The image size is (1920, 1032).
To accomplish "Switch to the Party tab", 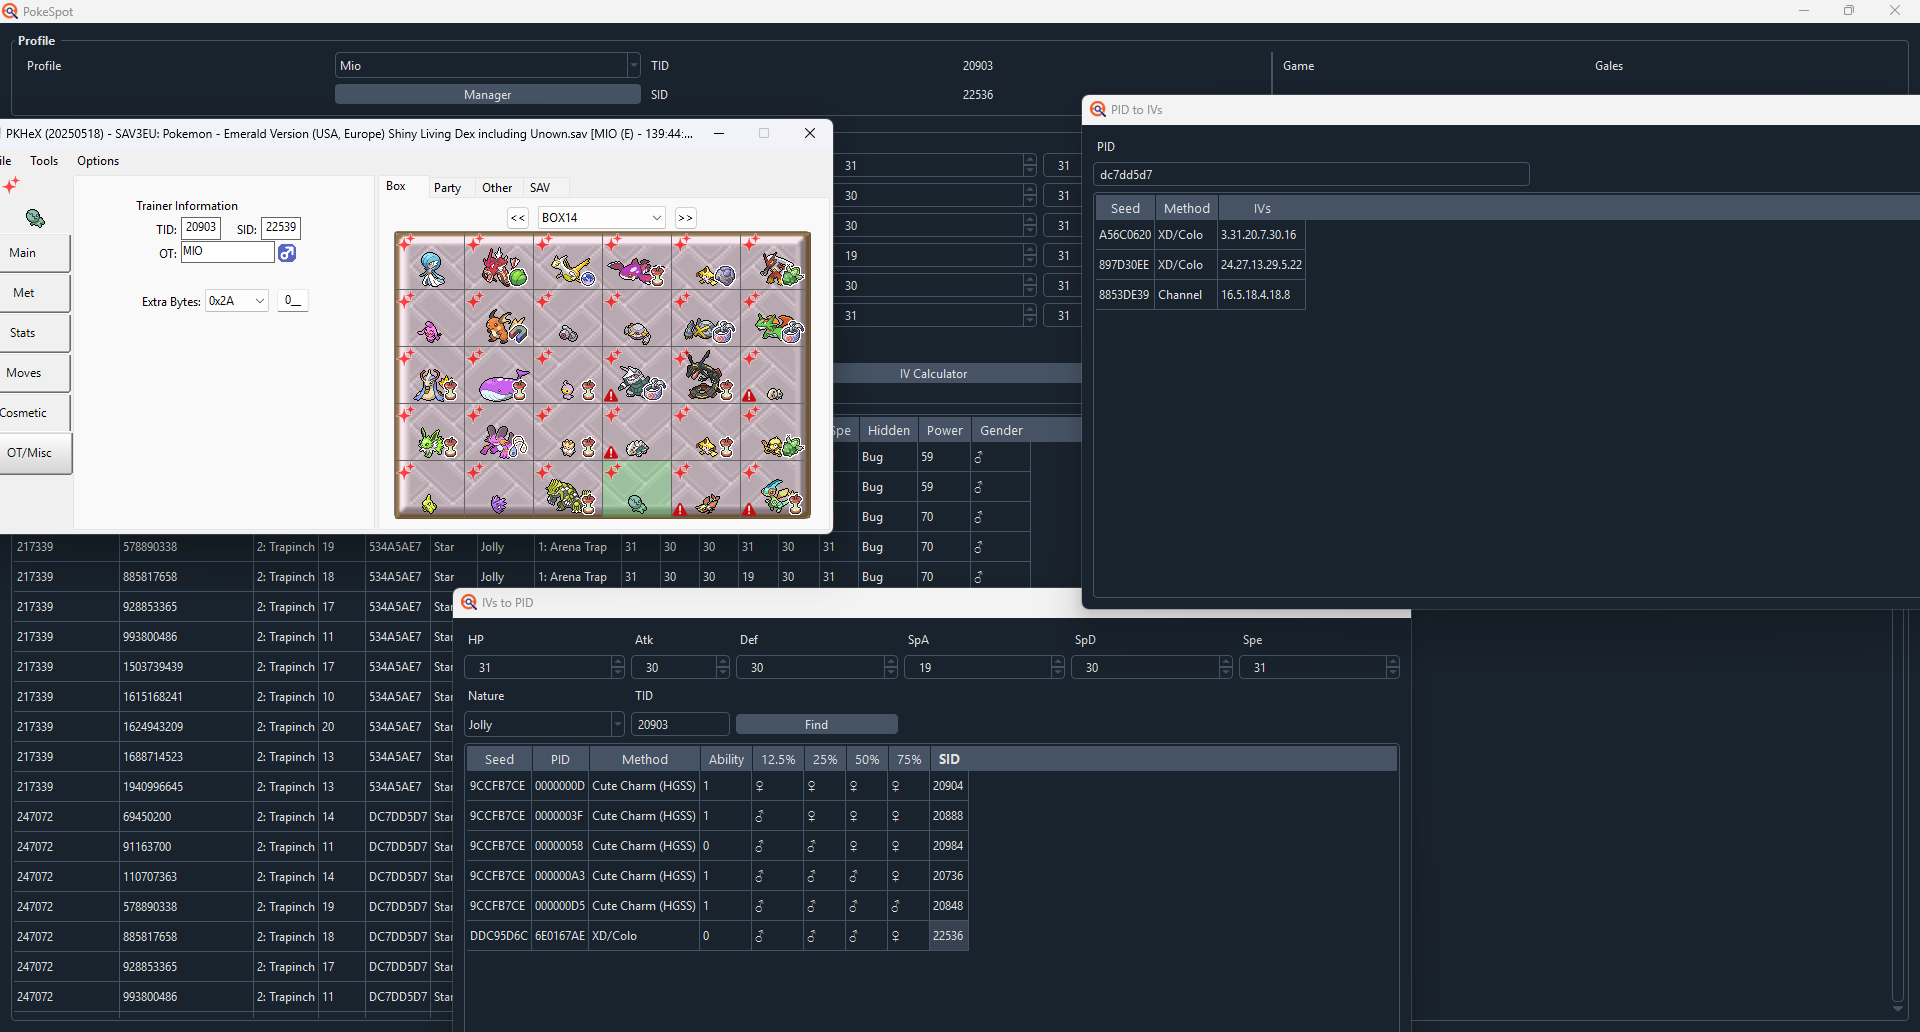I will tap(447, 188).
